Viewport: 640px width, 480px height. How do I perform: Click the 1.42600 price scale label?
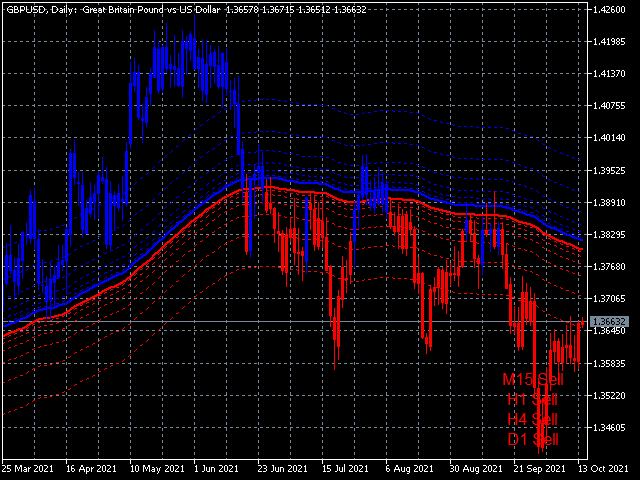pos(609,10)
